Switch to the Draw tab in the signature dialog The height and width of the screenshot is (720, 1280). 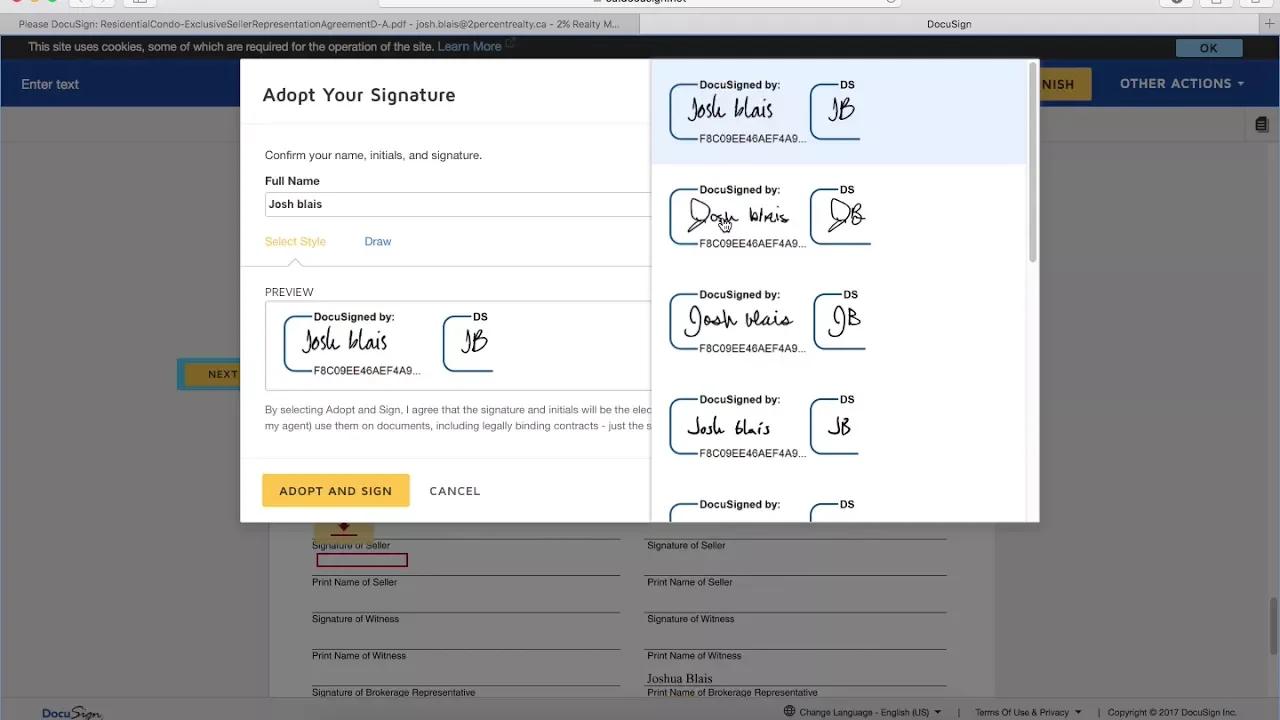(x=377, y=241)
